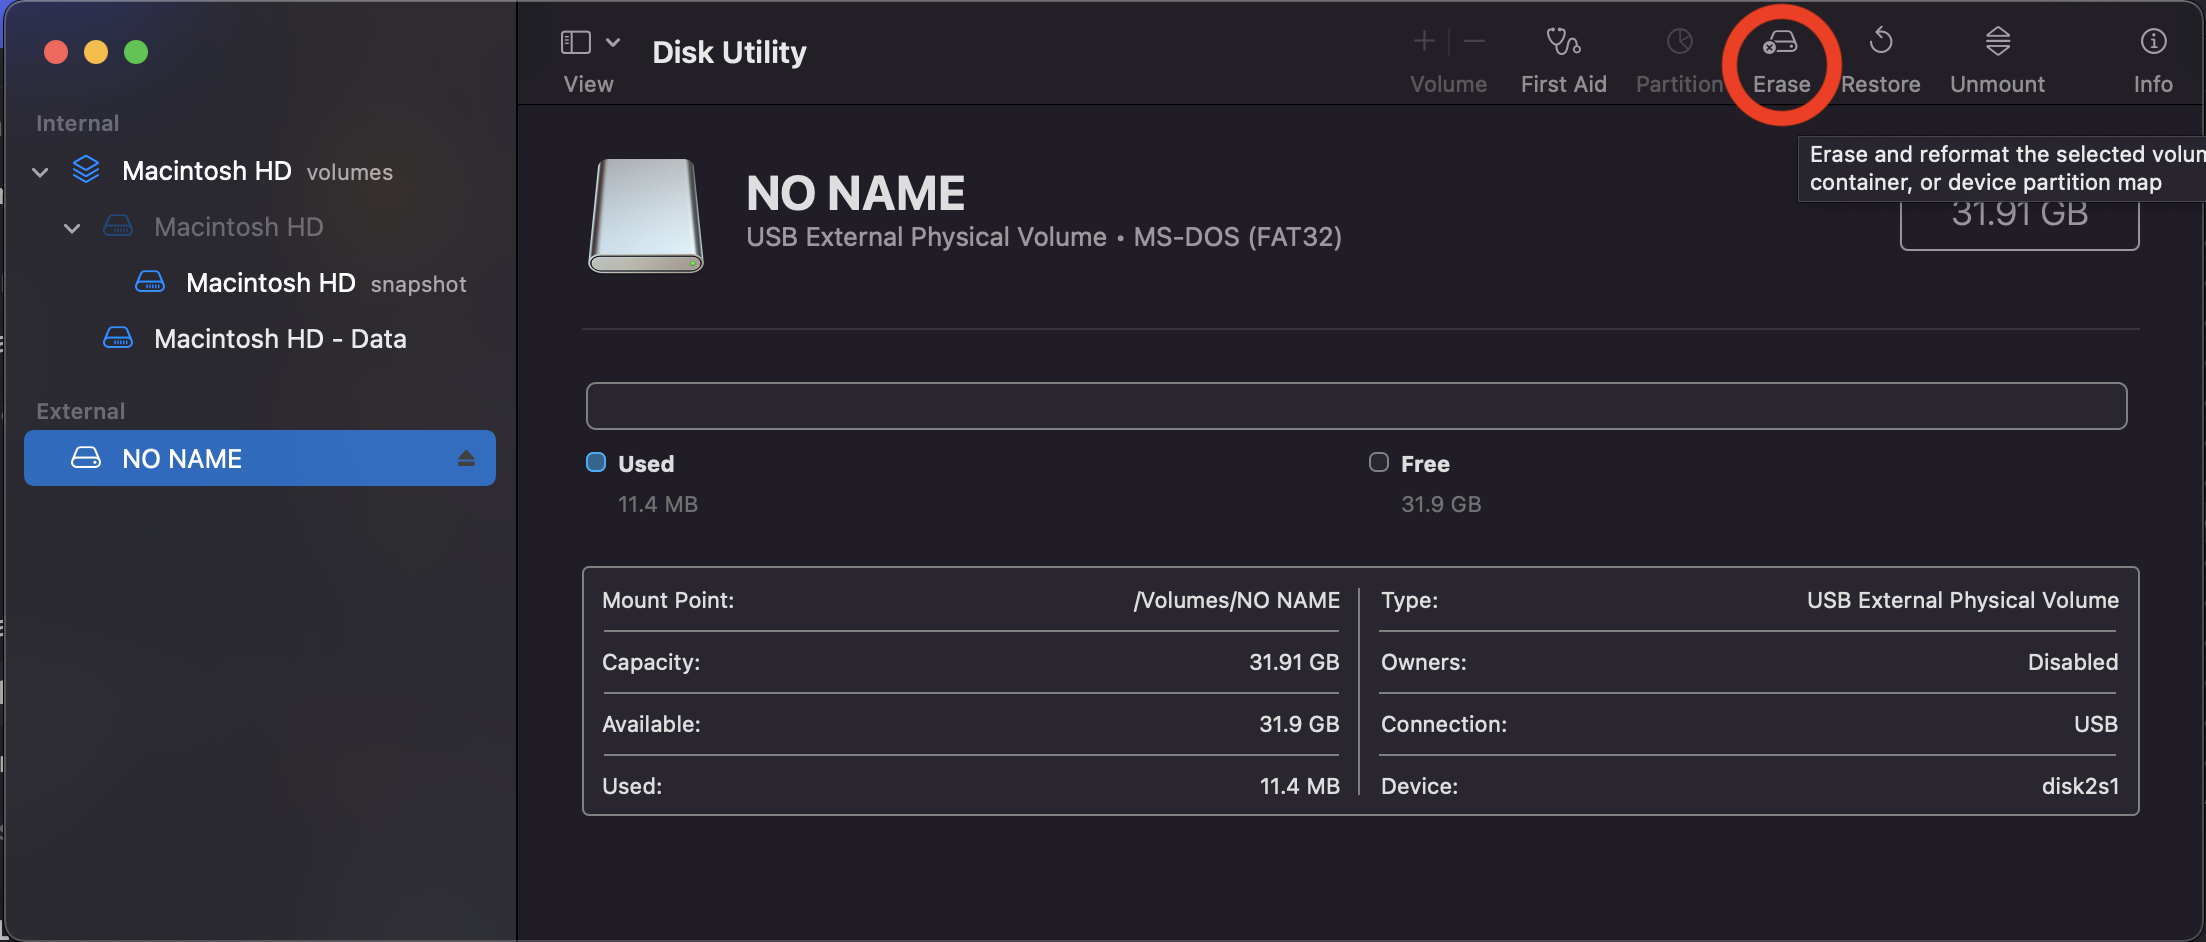Open the View options chevron
Screen dimensions: 2206x942
click(x=613, y=42)
